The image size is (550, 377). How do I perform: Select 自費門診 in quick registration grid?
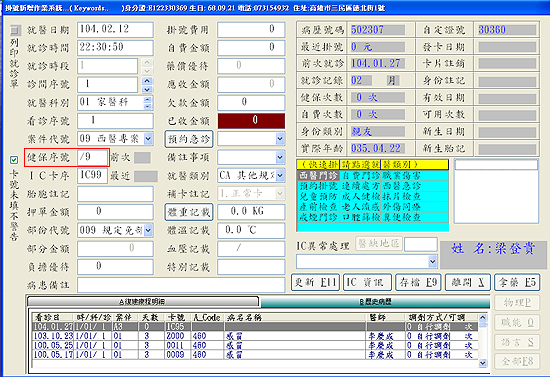360,175
